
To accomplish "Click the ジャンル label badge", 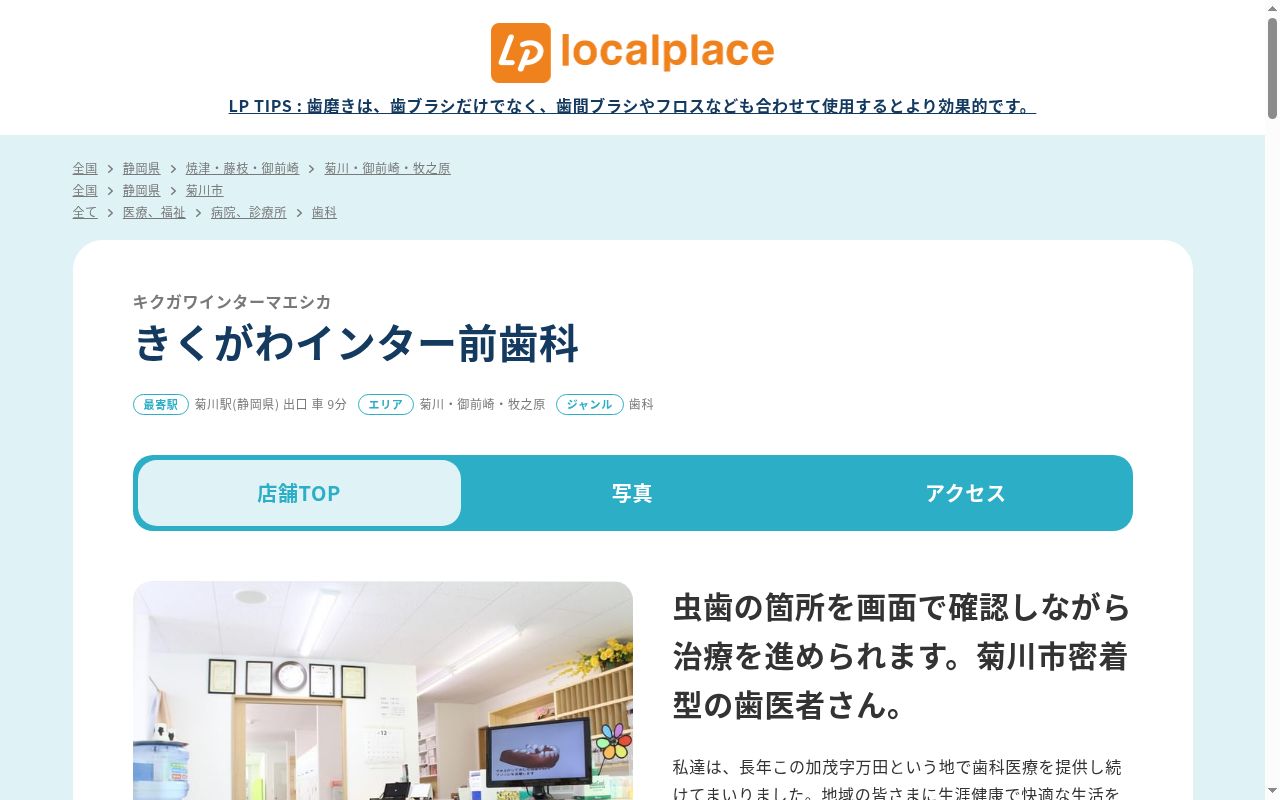I will (x=590, y=404).
